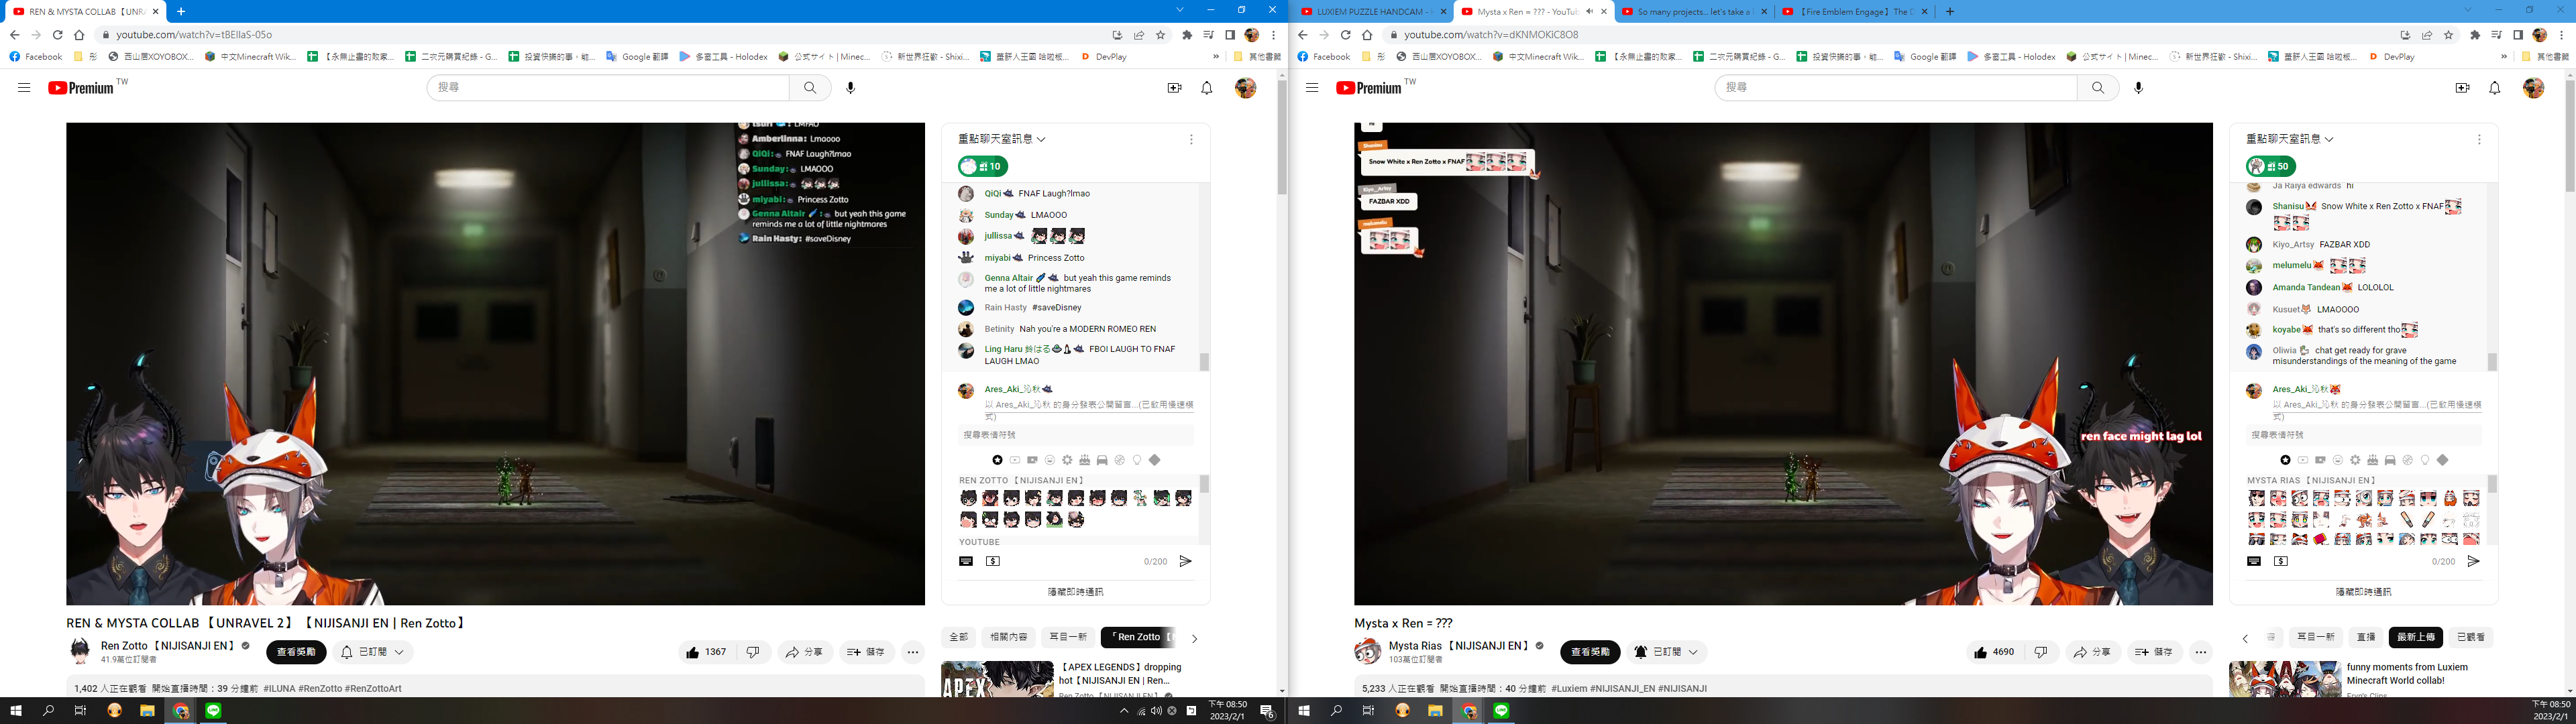Like the Ren Zotto stream (1367 likes)
This screenshot has width=2576, height=724.
[x=706, y=652]
